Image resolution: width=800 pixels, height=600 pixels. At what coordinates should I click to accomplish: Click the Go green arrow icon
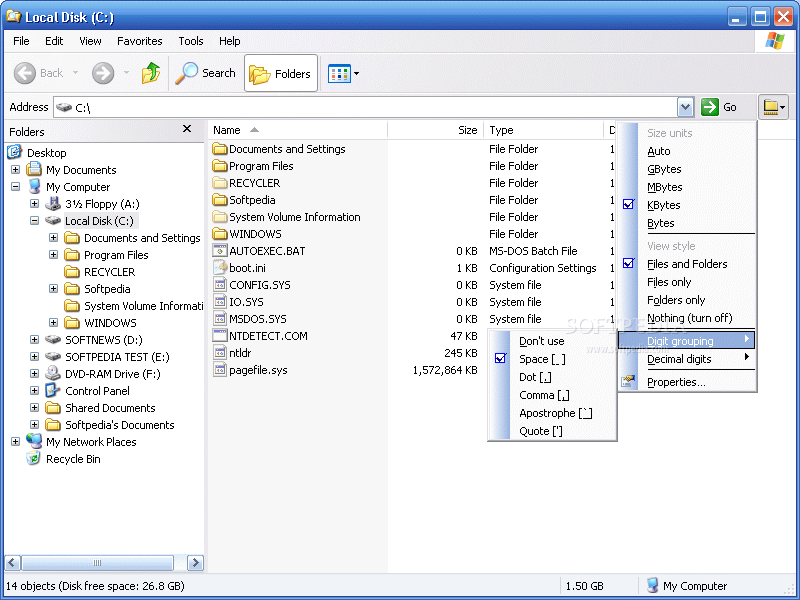tap(710, 107)
